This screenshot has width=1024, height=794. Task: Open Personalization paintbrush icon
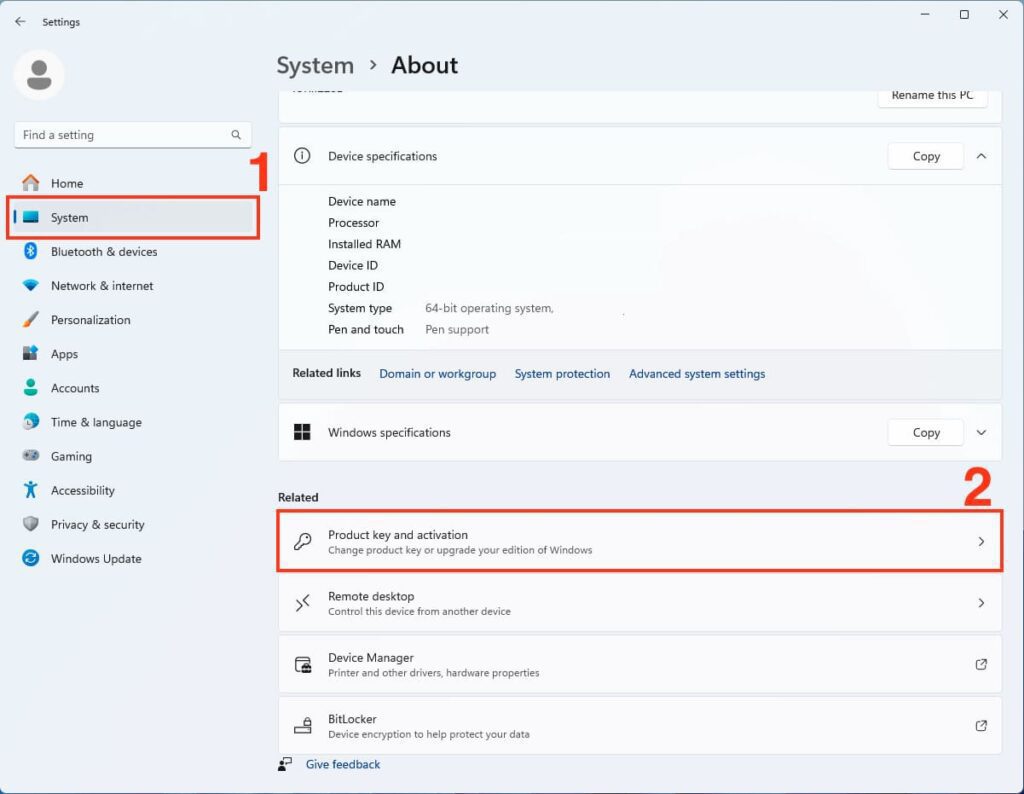31,320
